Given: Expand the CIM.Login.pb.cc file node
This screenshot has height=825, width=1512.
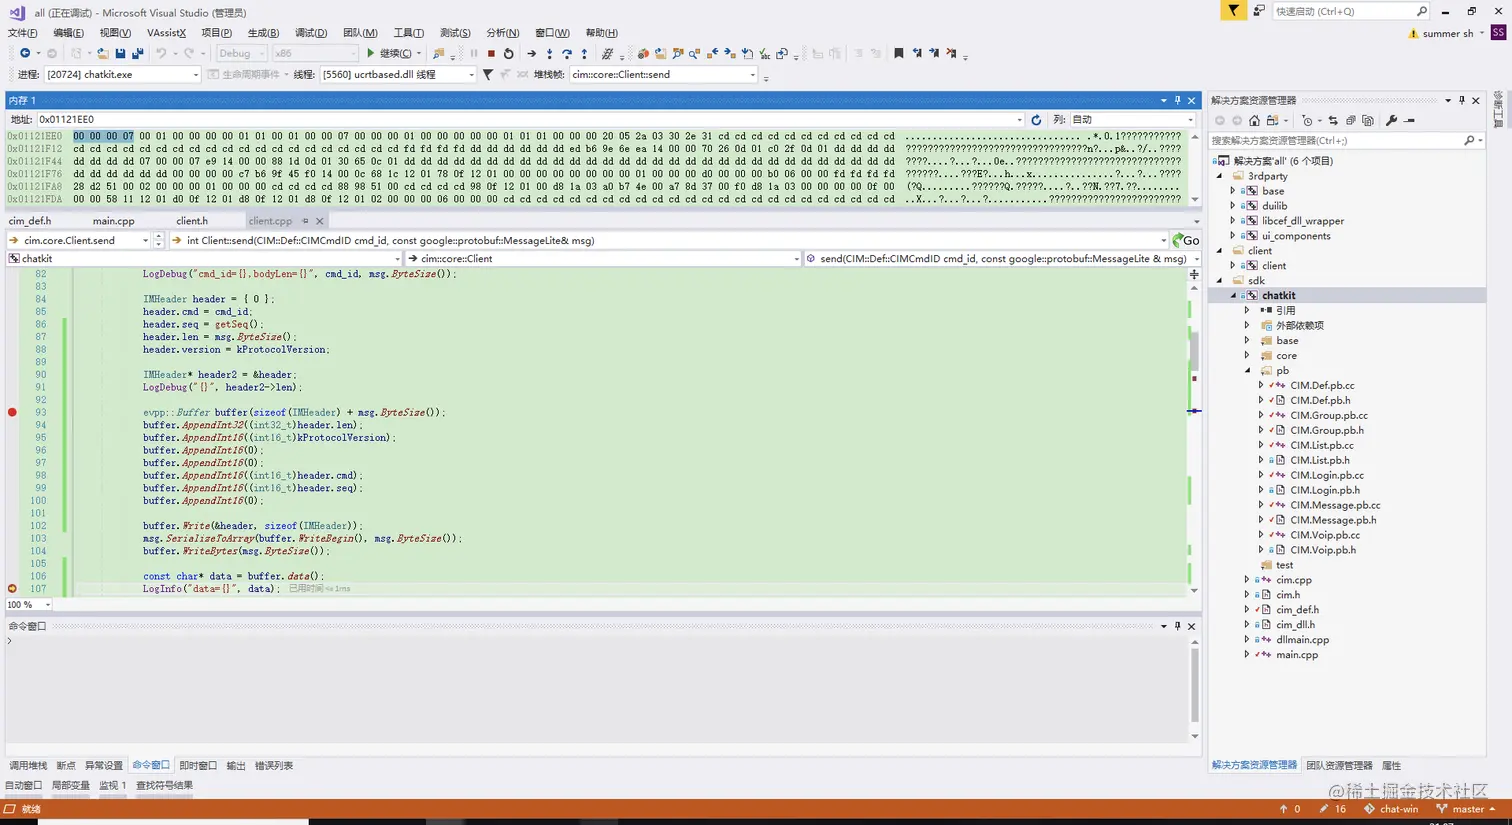Looking at the screenshot, I should 1261,475.
